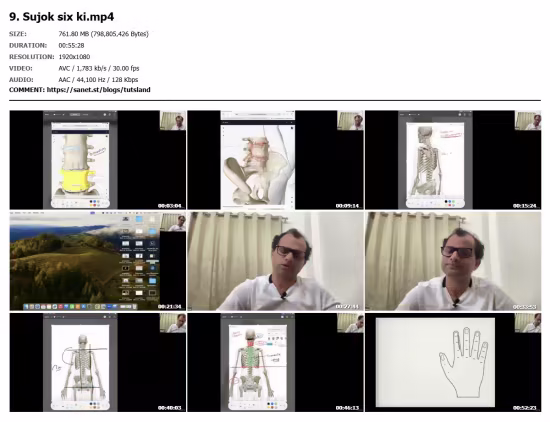The image size is (550, 422).
Task: Click the COMMENT: label
Action: tap(27, 90)
